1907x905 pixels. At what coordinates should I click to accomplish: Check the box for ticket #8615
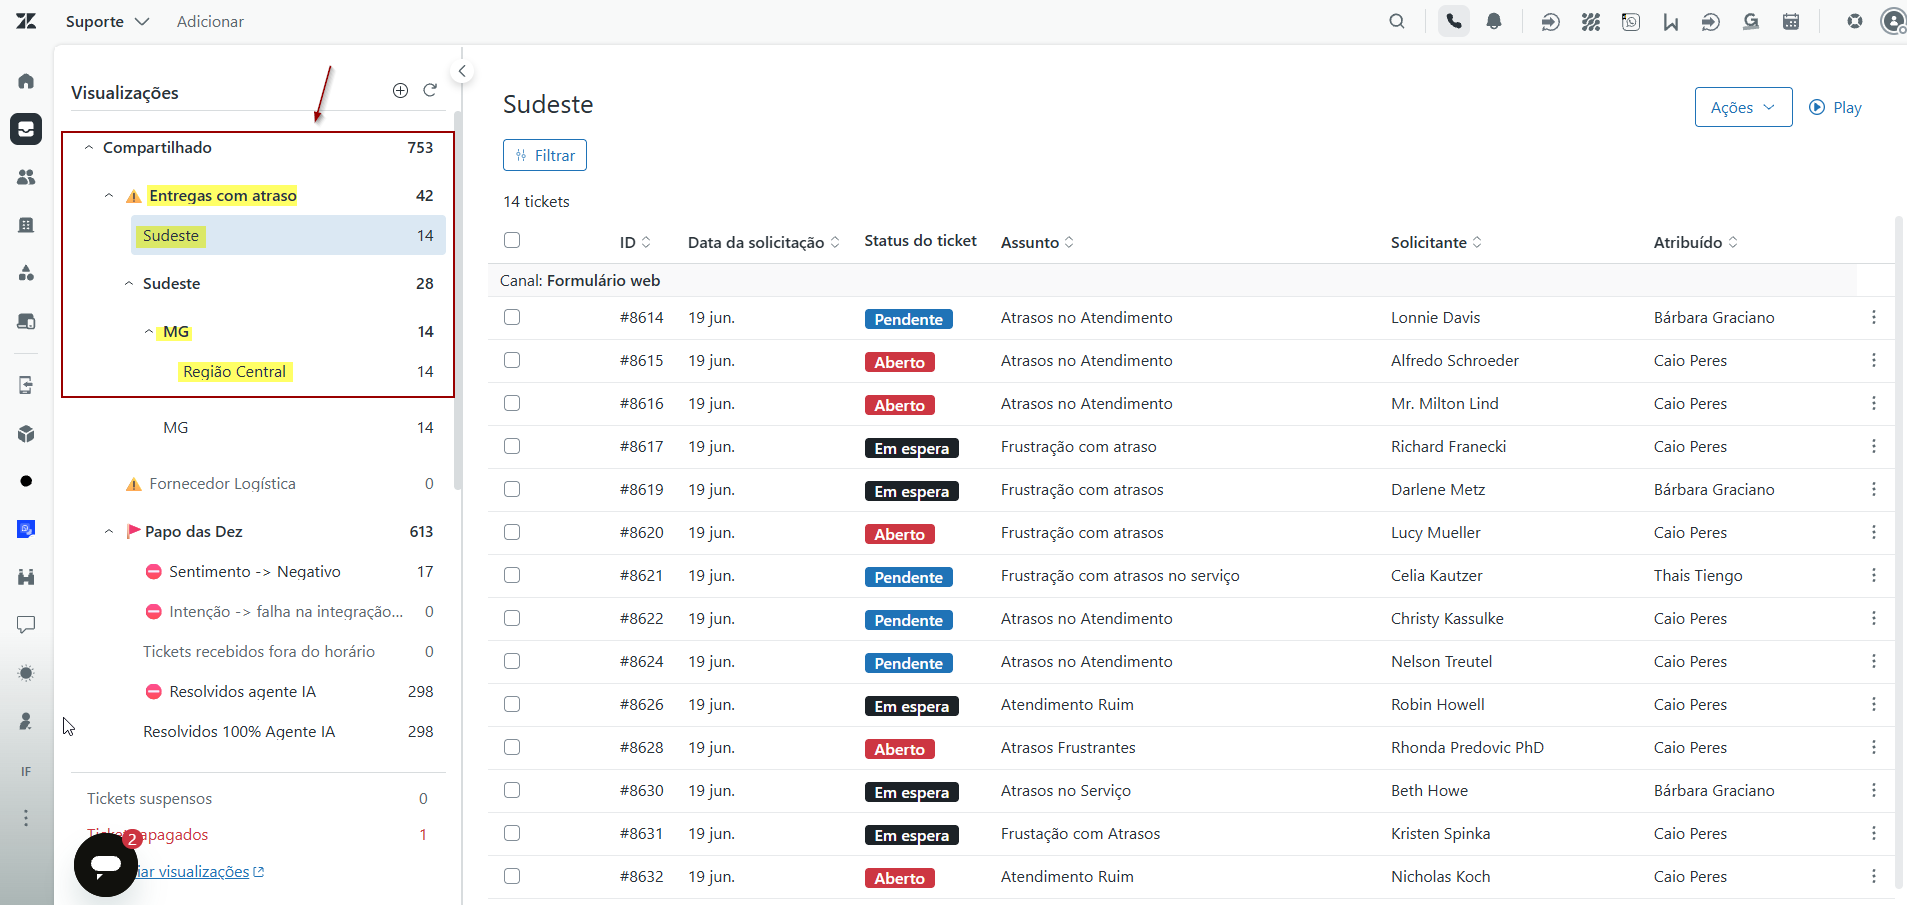pyautogui.click(x=512, y=360)
